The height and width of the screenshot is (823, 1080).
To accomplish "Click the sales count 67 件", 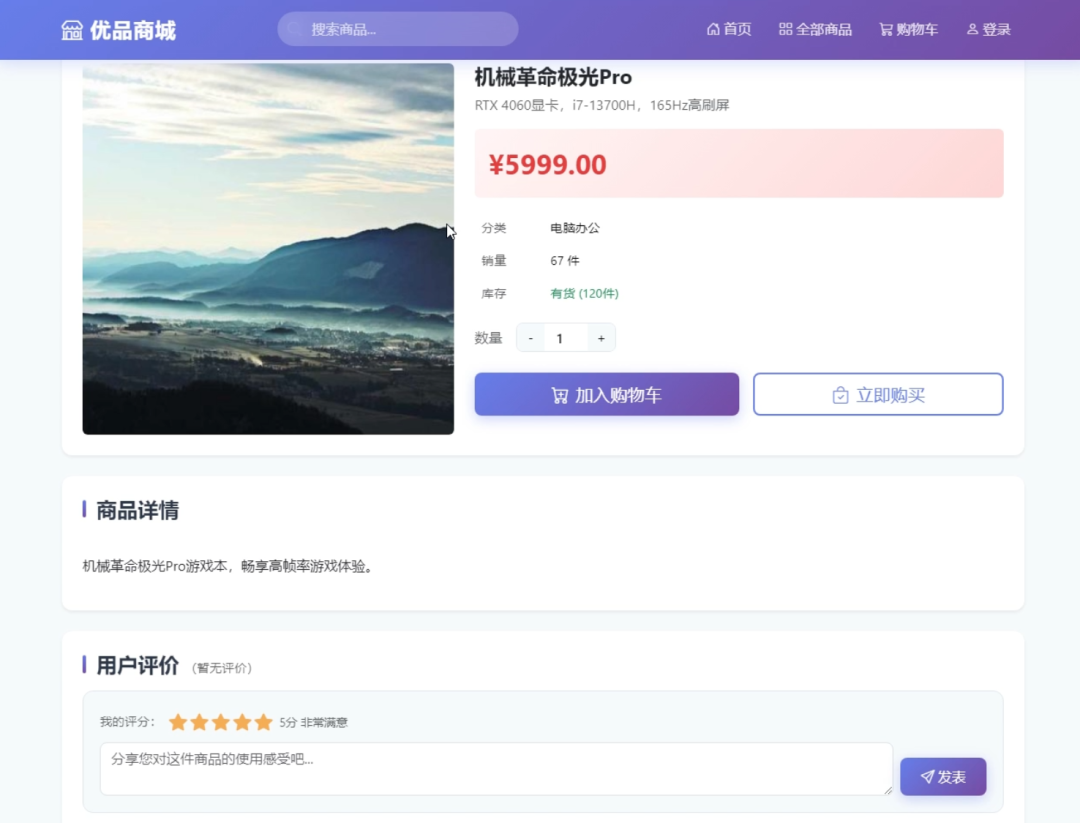I will click(x=565, y=260).
